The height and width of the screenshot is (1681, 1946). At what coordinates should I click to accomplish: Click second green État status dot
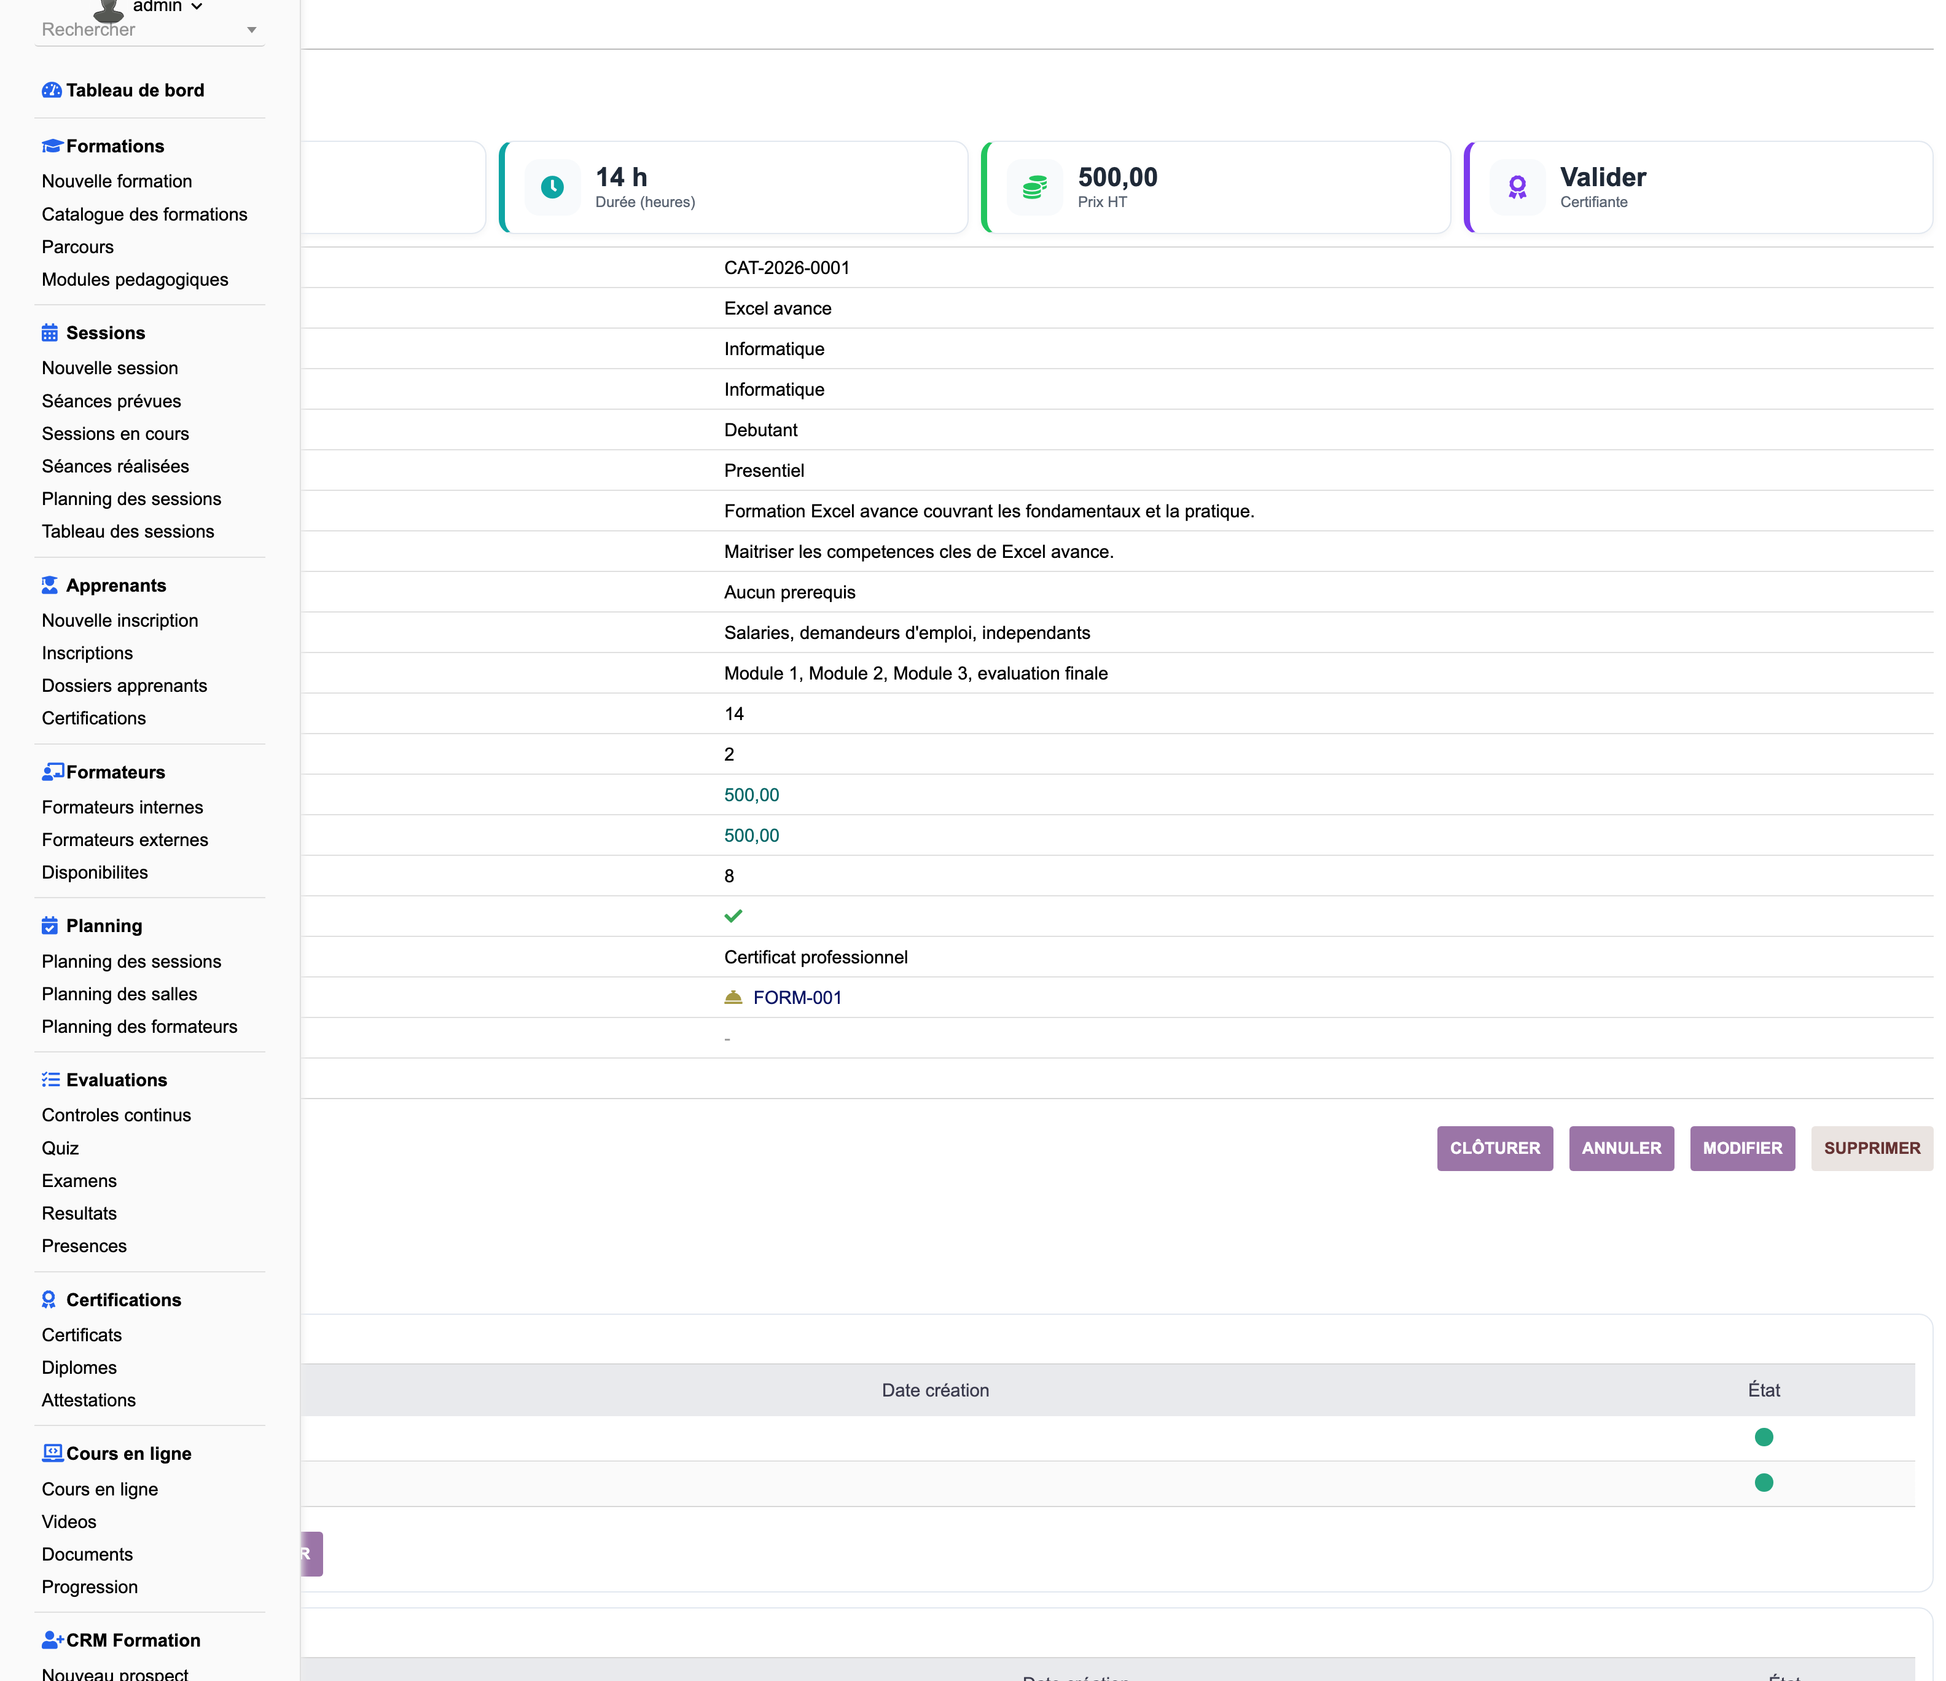click(x=1764, y=1482)
